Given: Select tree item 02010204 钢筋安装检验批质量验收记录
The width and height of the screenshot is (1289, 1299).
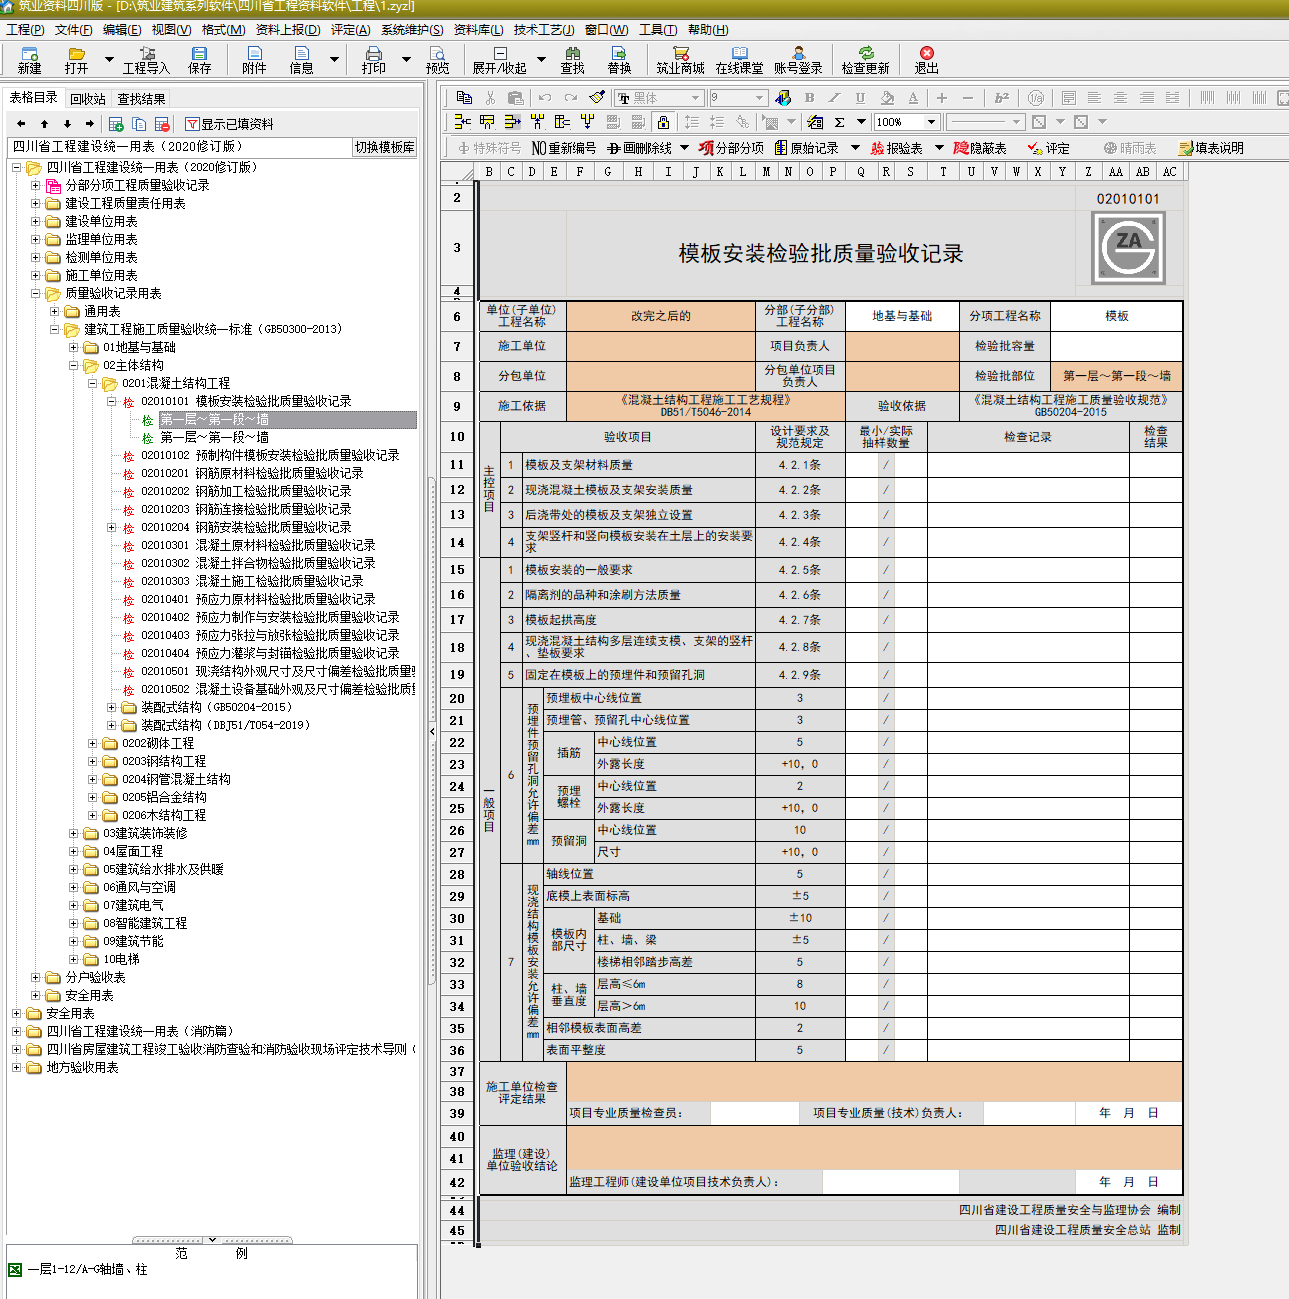Looking at the screenshot, I should [246, 527].
